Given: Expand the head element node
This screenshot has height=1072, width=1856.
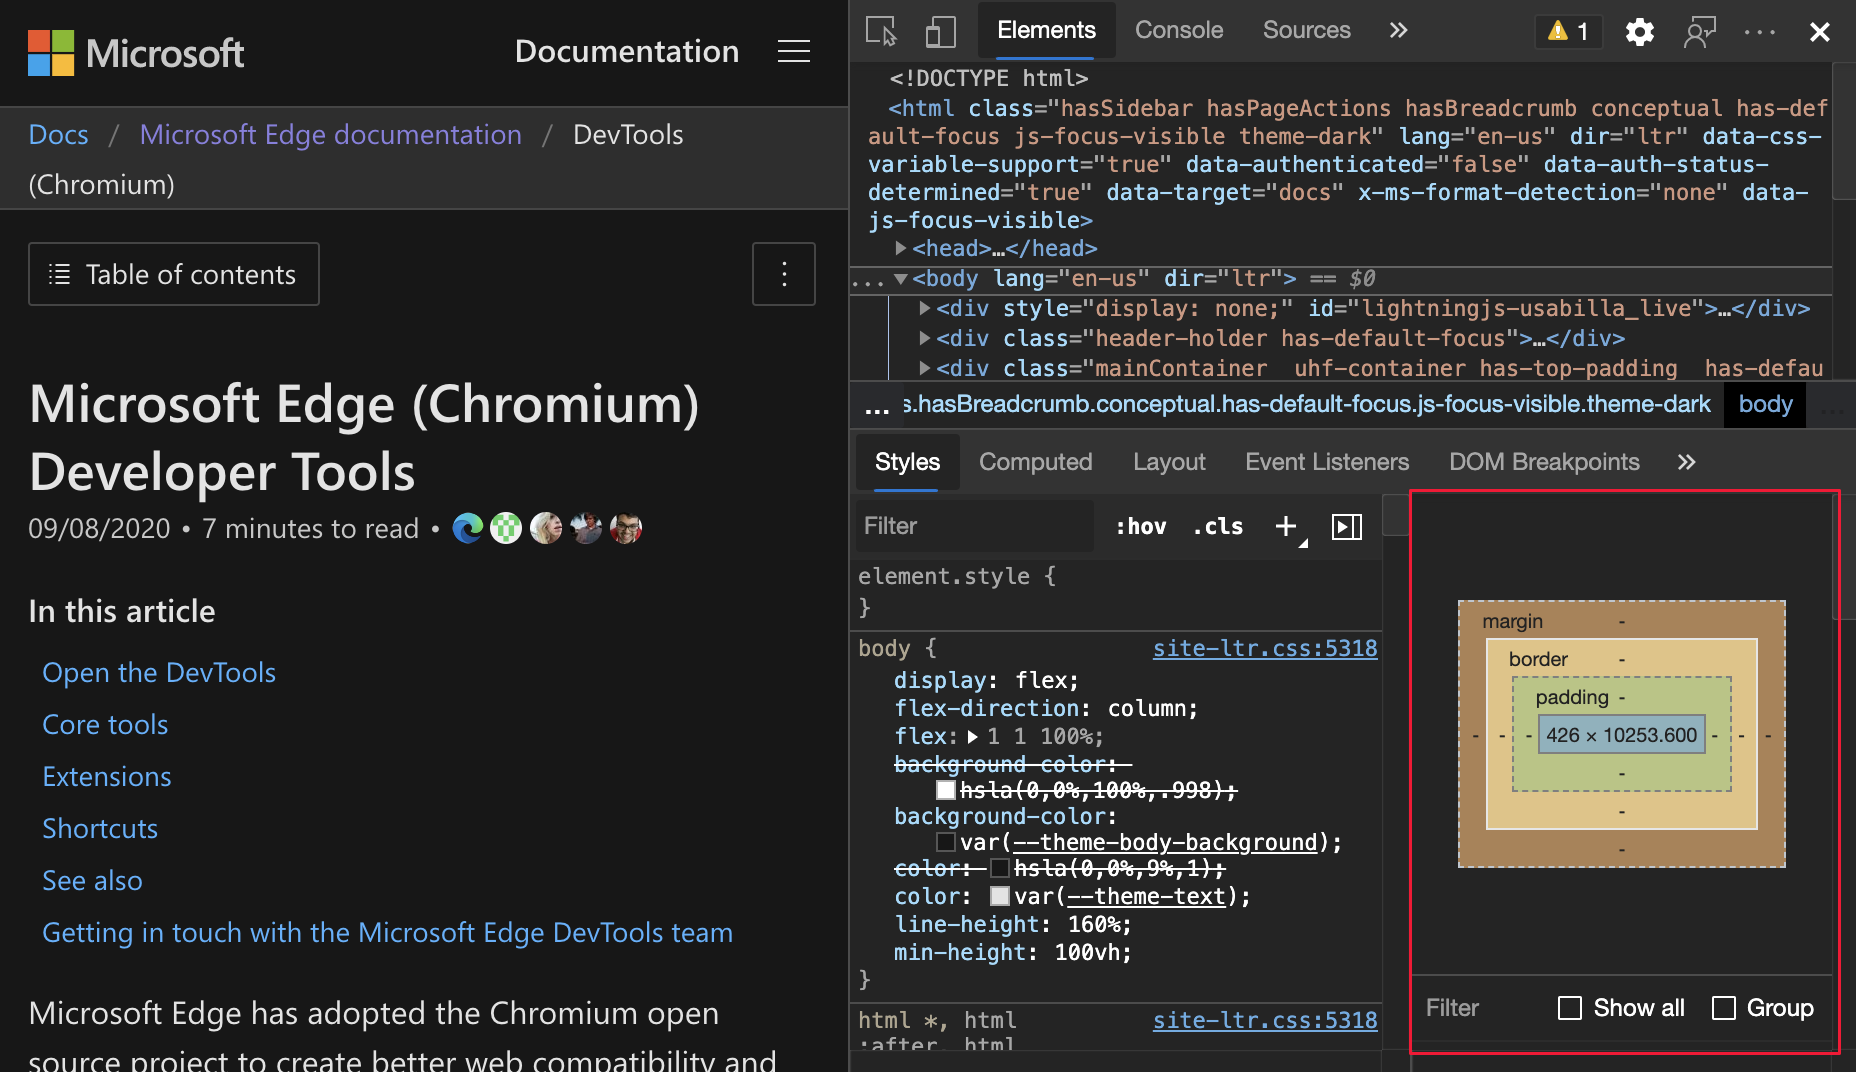Looking at the screenshot, I should [x=901, y=248].
